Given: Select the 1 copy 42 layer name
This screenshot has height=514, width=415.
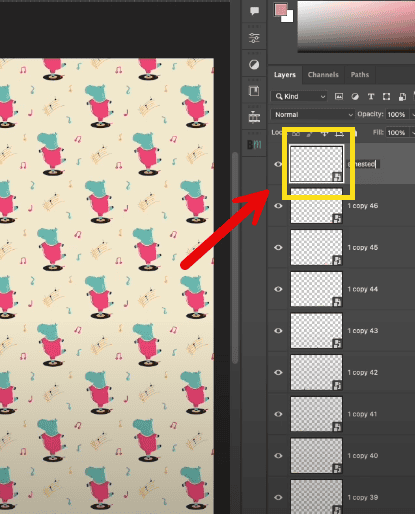Looking at the screenshot, I should click(x=363, y=373).
